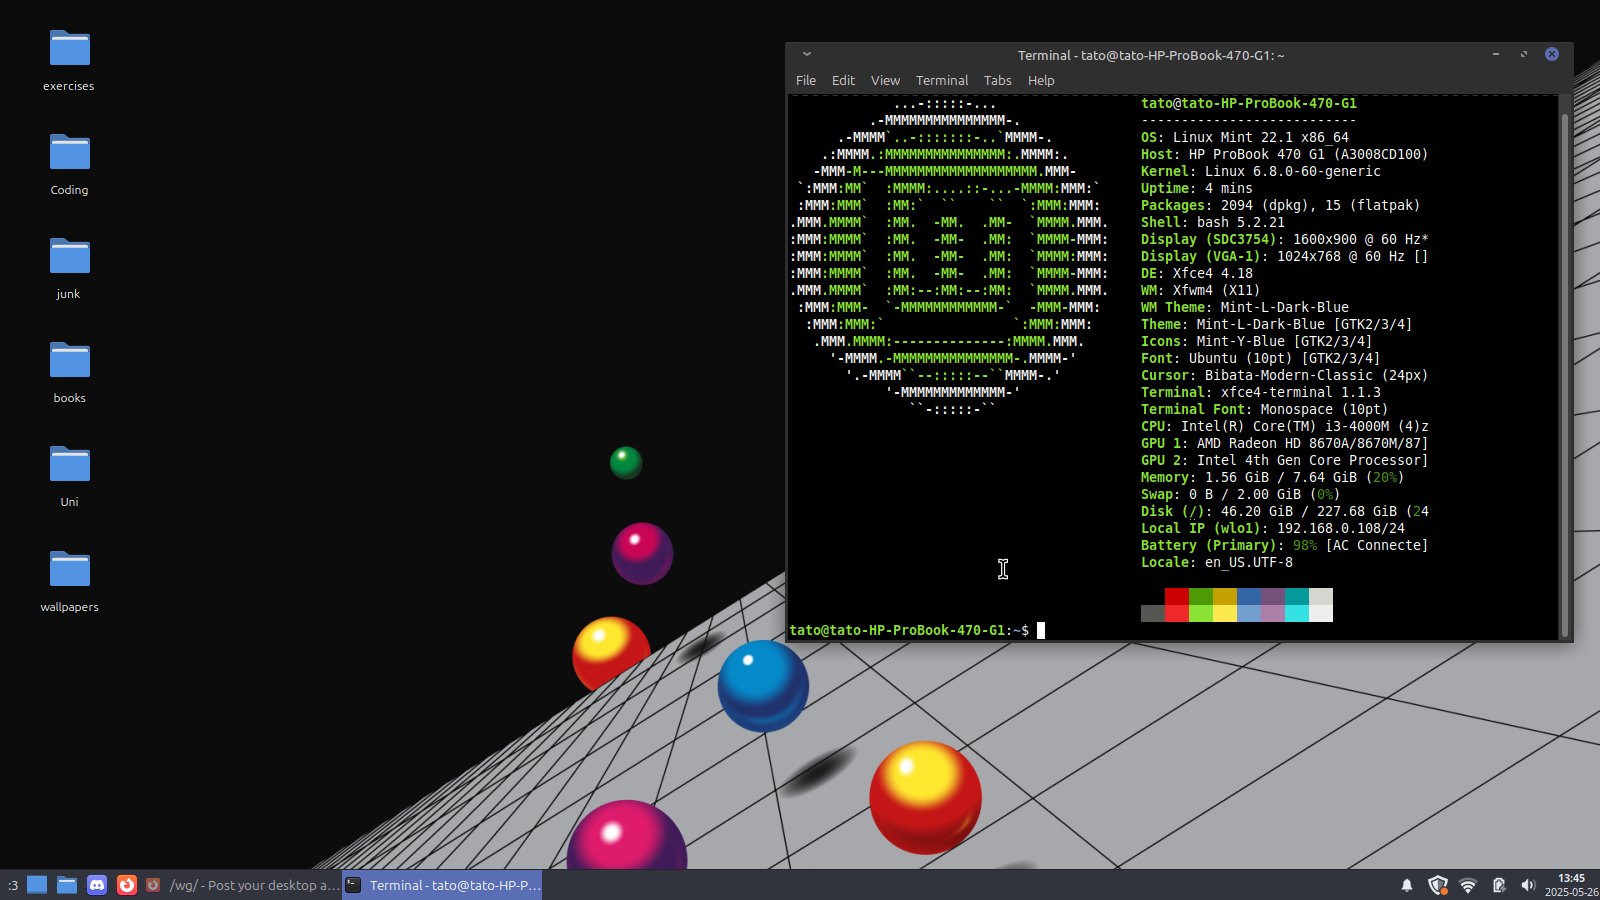Open the Update Manager shield tray icon
This screenshot has height=900, width=1600.
[x=1438, y=885]
